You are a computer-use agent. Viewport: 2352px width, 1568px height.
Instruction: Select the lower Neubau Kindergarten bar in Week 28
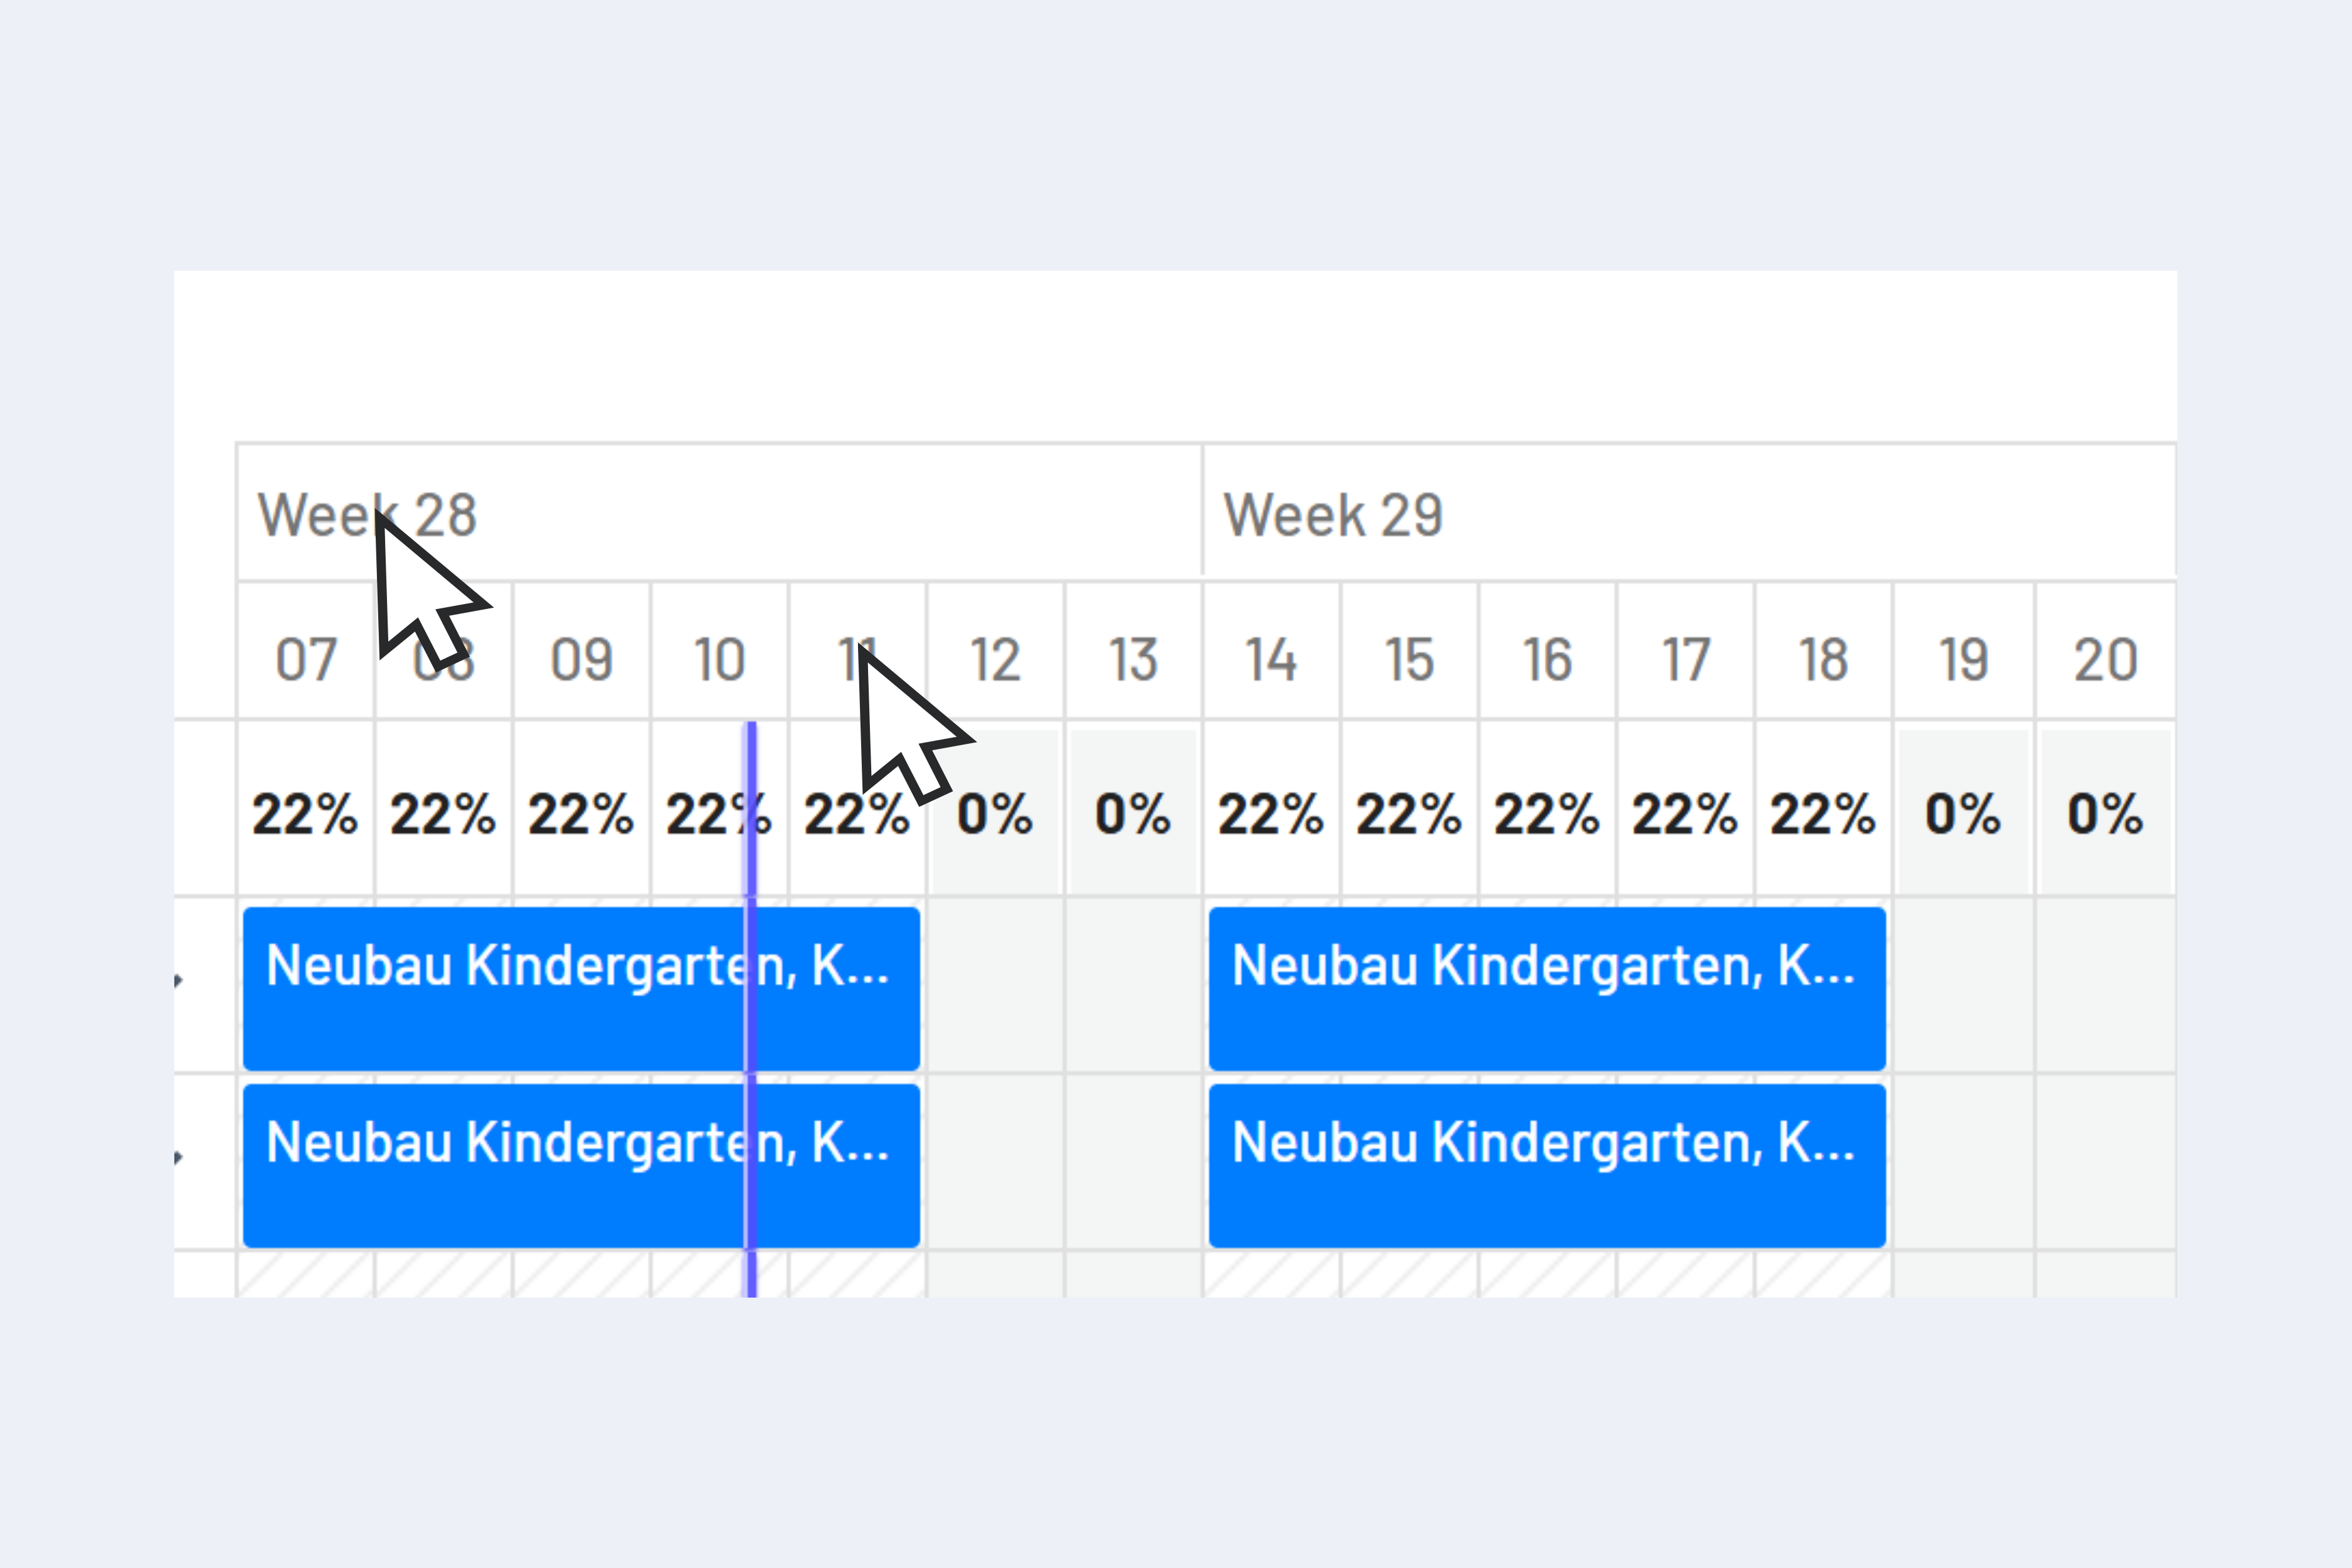coord(580,1160)
